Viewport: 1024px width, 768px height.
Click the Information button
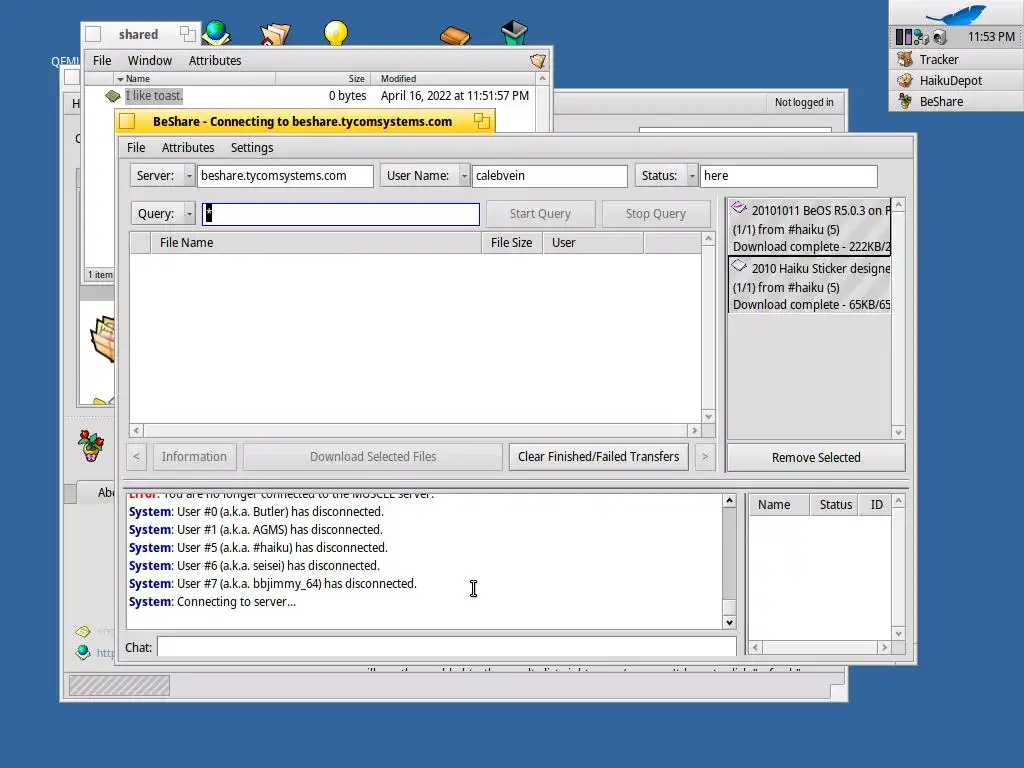click(194, 456)
